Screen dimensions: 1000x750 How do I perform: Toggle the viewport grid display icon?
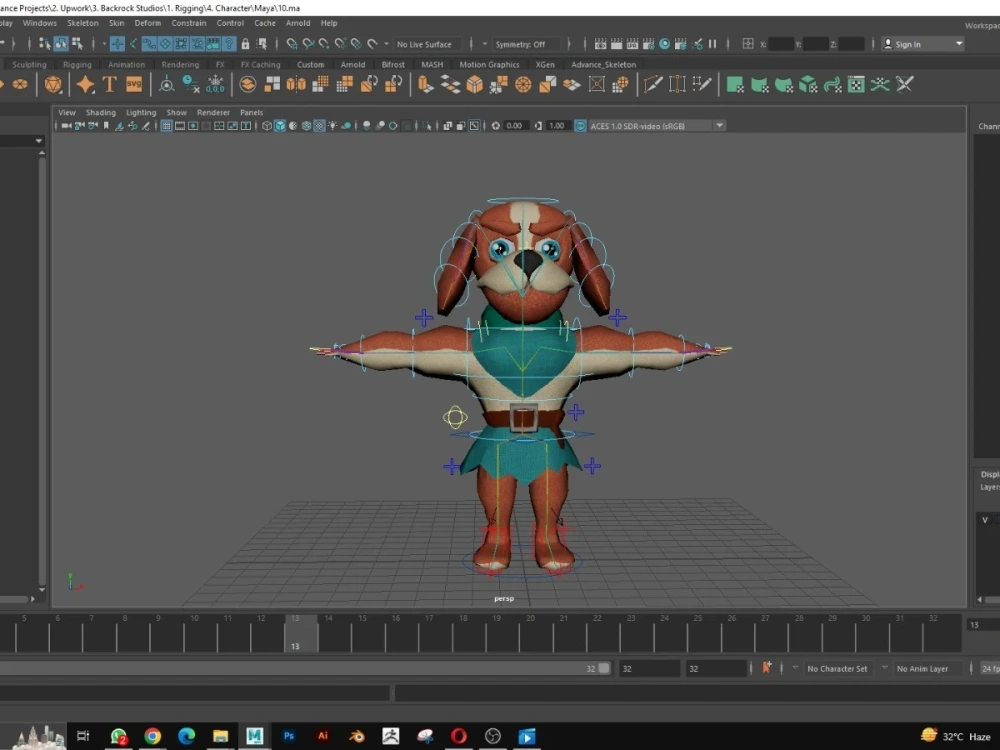click(165, 125)
